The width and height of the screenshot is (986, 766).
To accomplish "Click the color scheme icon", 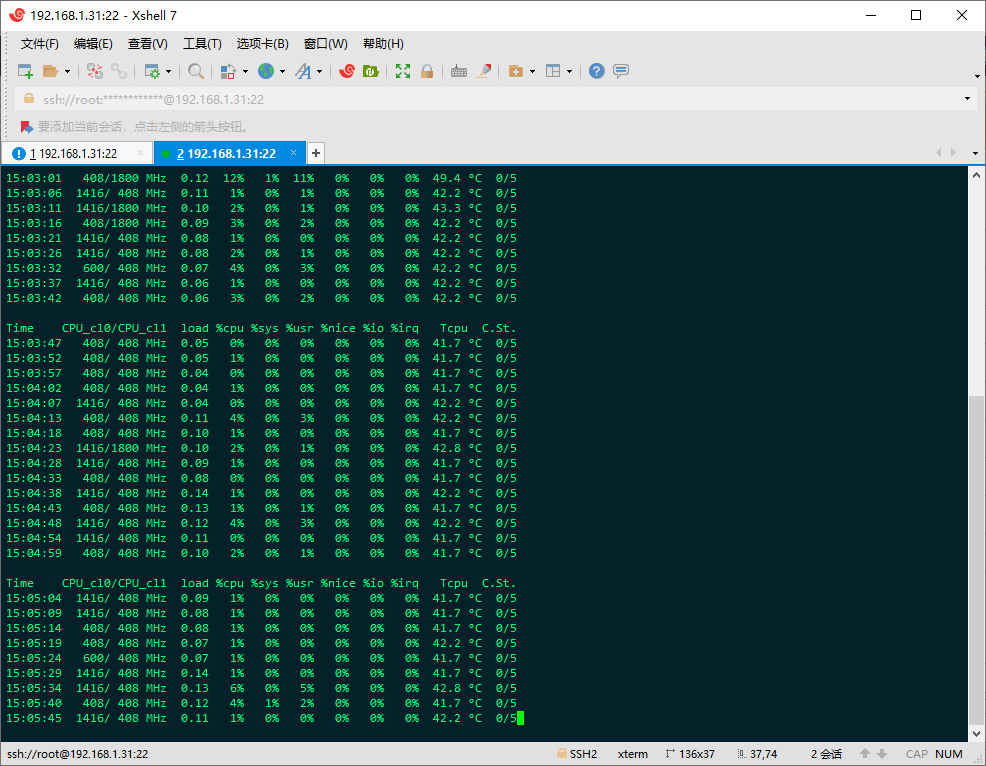I will coord(228,71).
